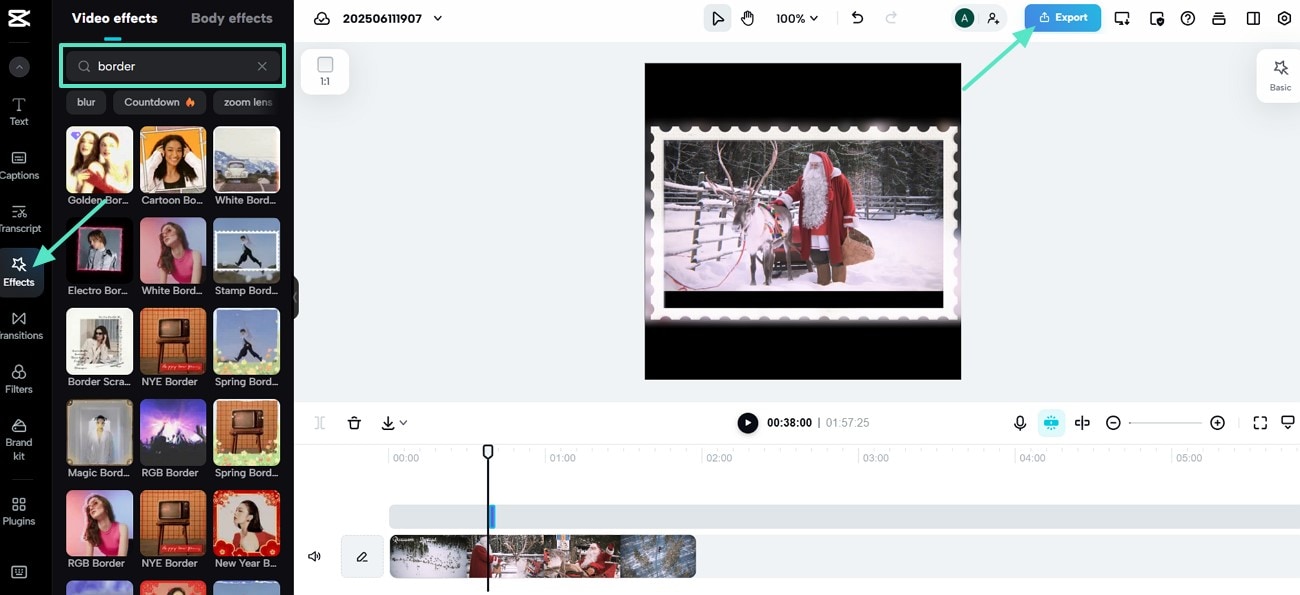Open the Plugins panel
The width and height of the screenshot is (1300, 595).
pos(19,512)
